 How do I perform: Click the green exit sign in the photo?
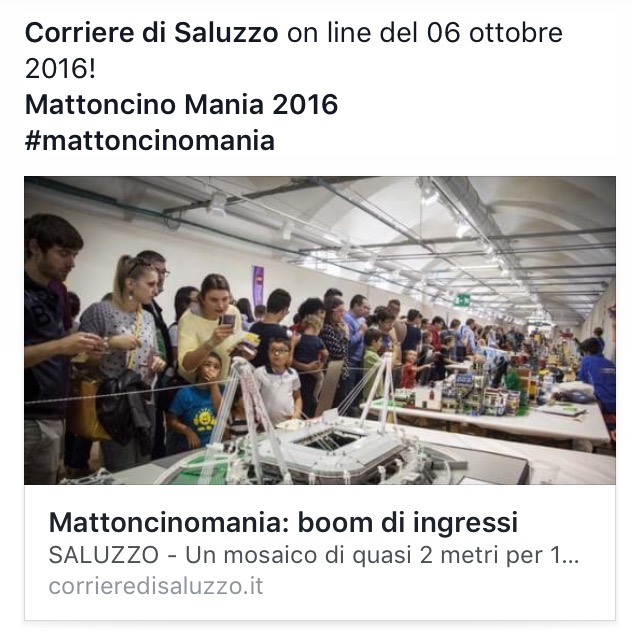[463, 301]
